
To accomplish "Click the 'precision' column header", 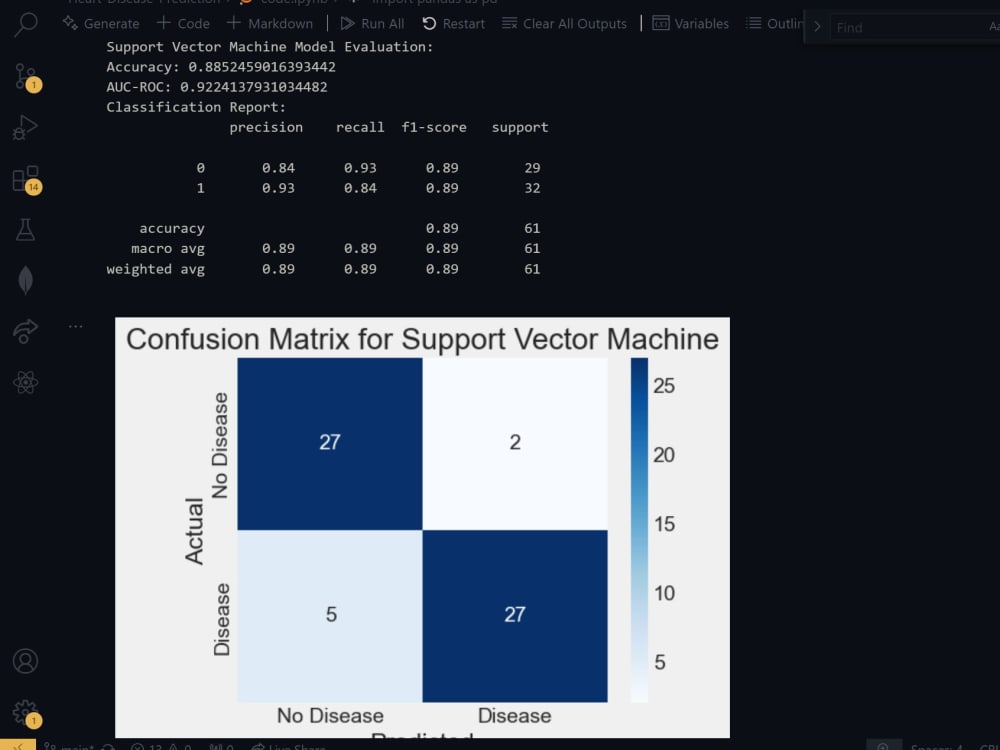I will click(266, 128).
